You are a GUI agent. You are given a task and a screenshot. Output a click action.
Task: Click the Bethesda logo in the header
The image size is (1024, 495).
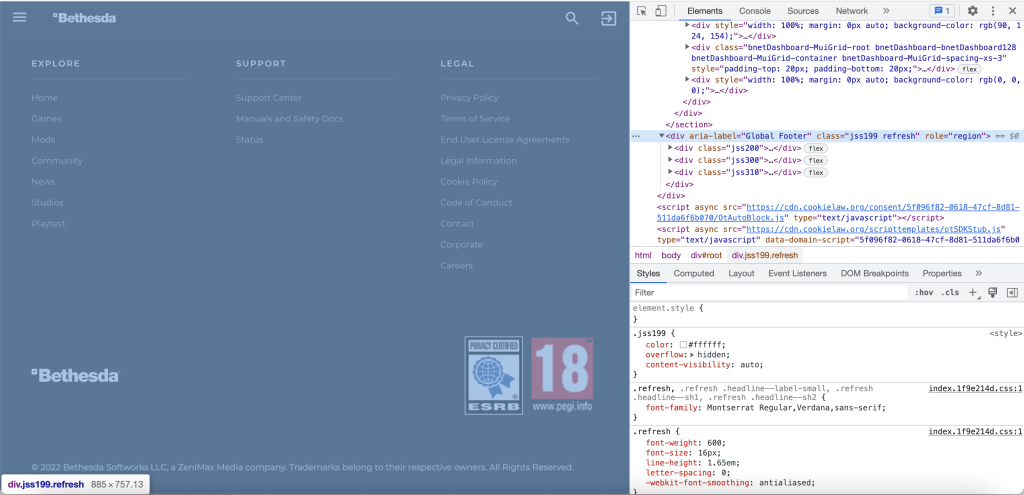coord(84,18)
